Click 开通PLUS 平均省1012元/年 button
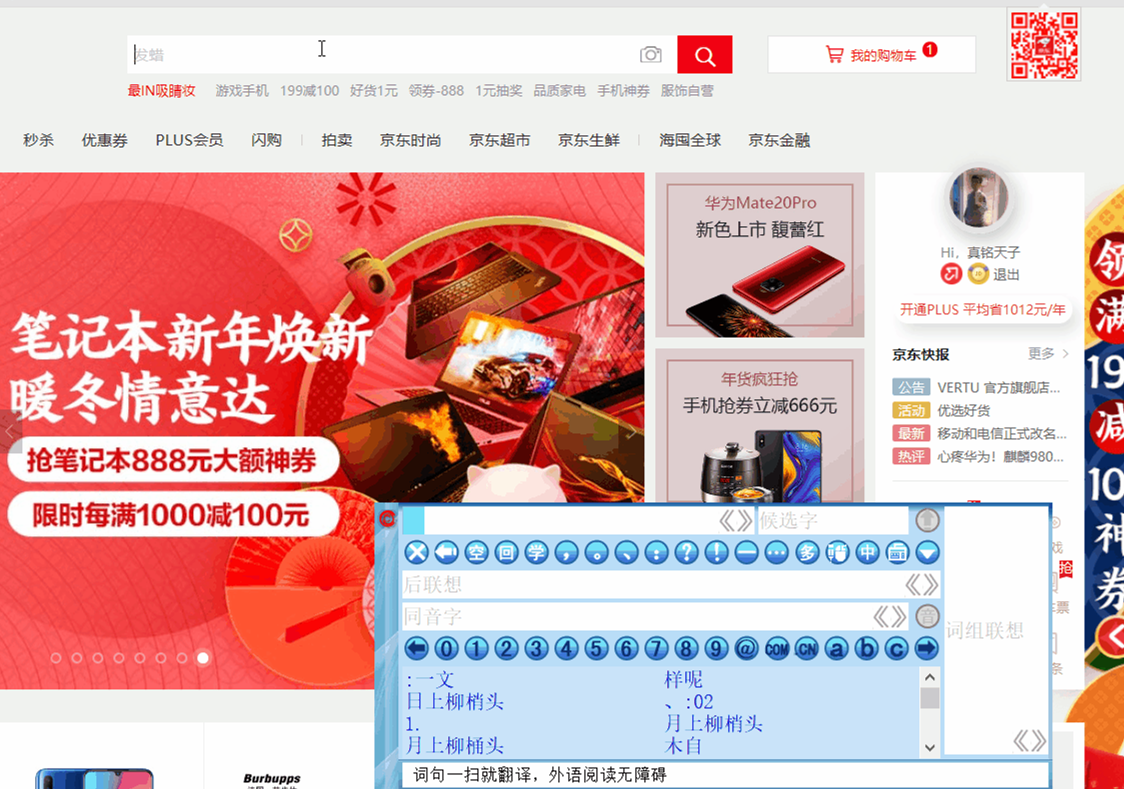The width and height of the screenshot is (1124, 789). tap(982, 310)
